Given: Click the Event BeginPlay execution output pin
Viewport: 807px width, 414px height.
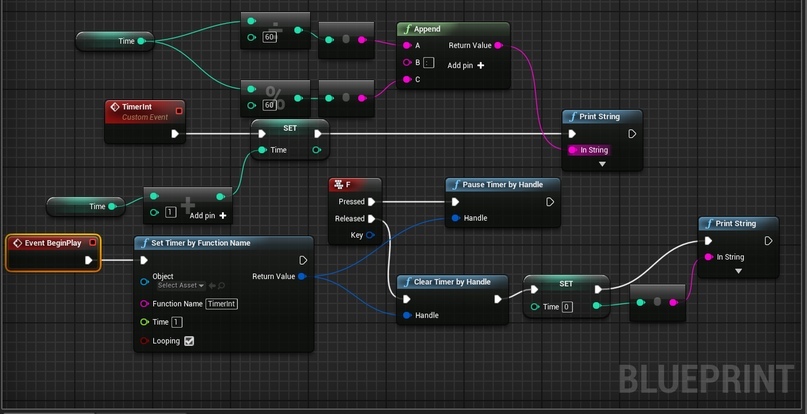Looking at the screenshot, I should [x=89, y=261].
